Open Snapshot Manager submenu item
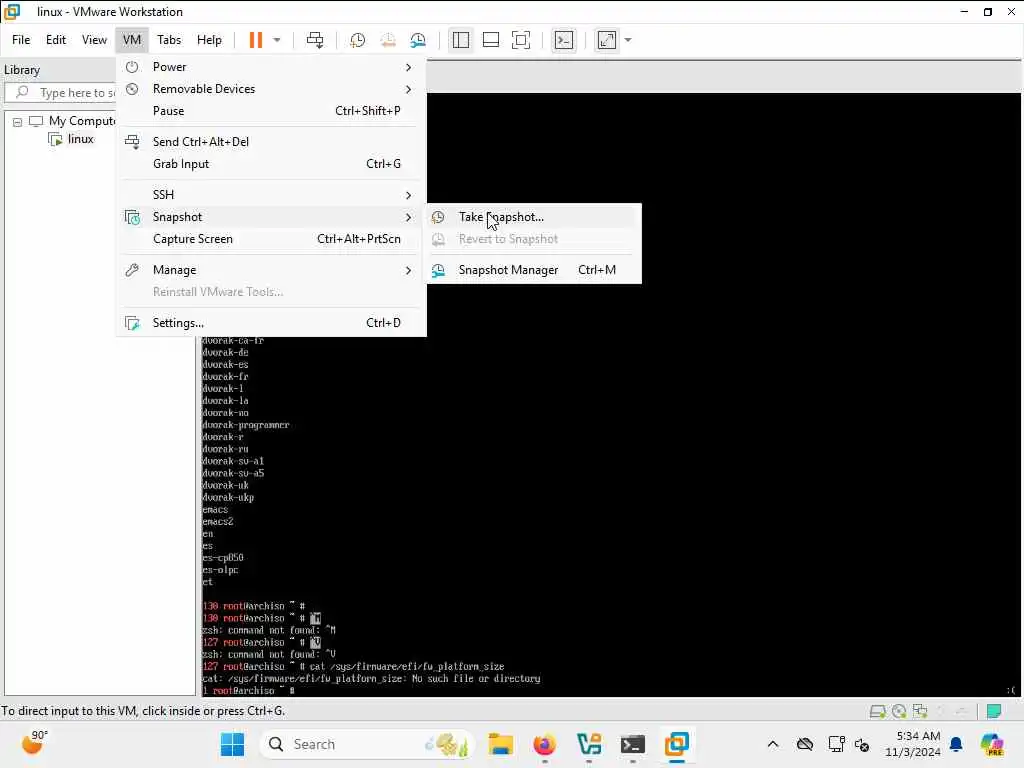 tap(534, 270)
